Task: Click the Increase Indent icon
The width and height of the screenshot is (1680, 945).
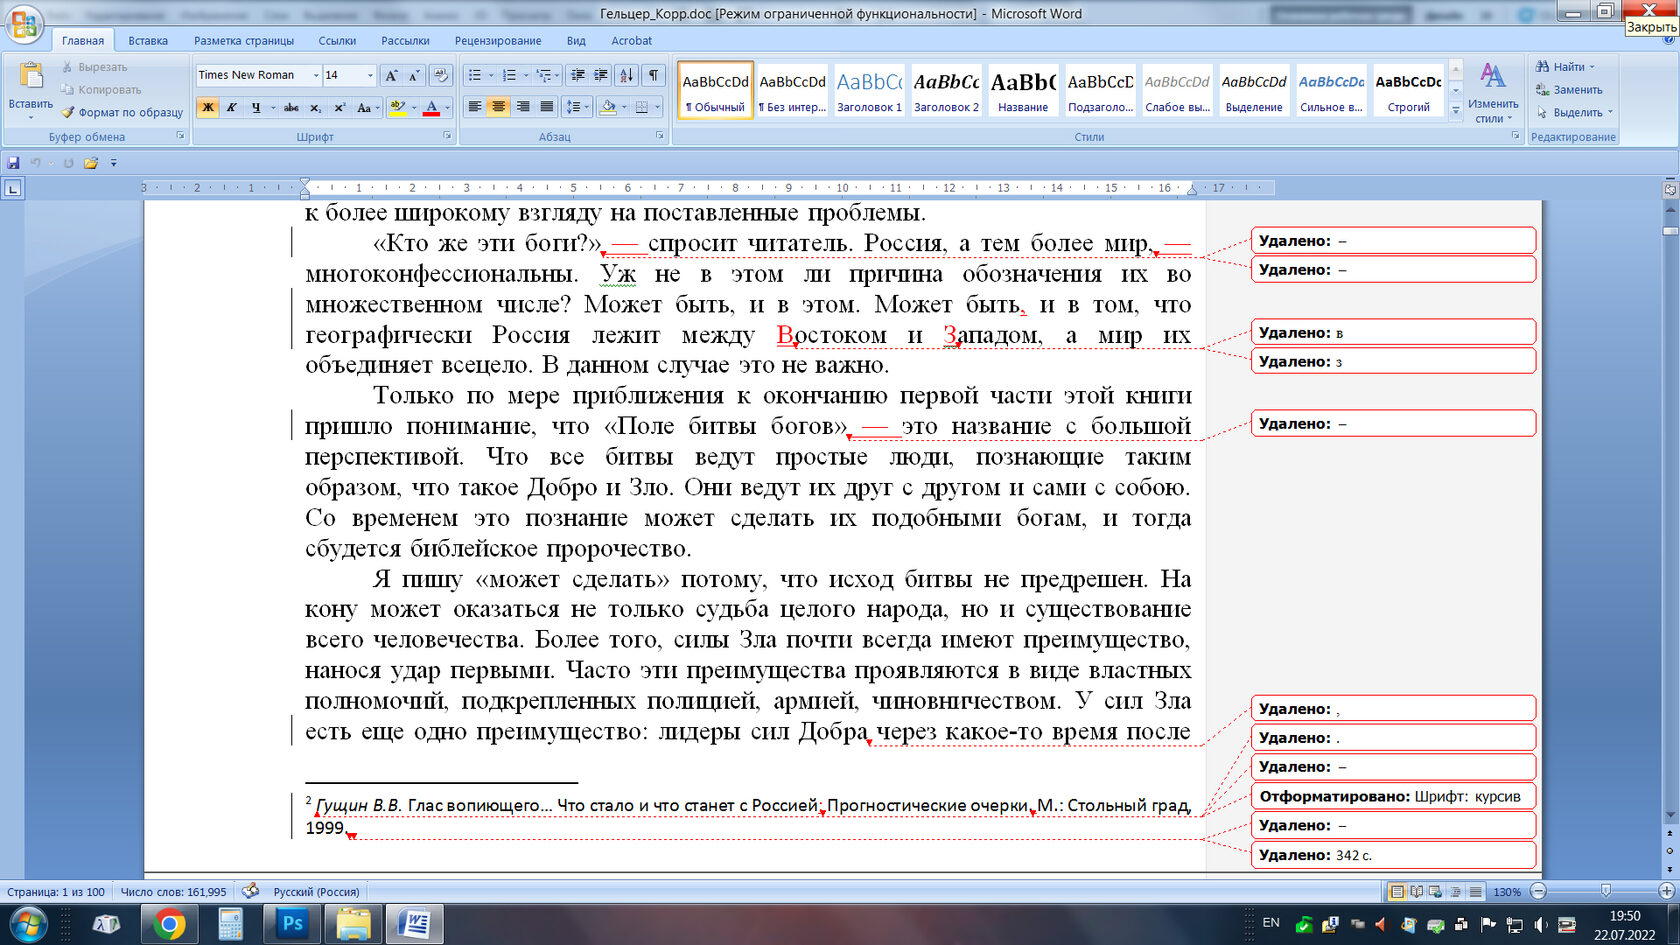Action: coord(601,75)
